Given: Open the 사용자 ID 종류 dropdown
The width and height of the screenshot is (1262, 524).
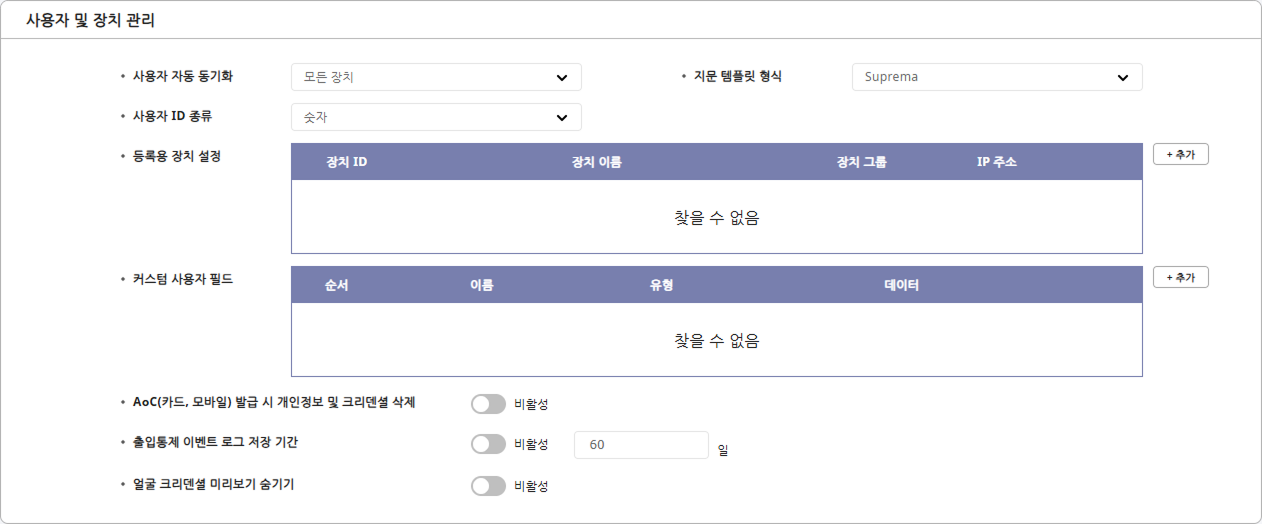Looking at the screenshot, I should [435, 117].
